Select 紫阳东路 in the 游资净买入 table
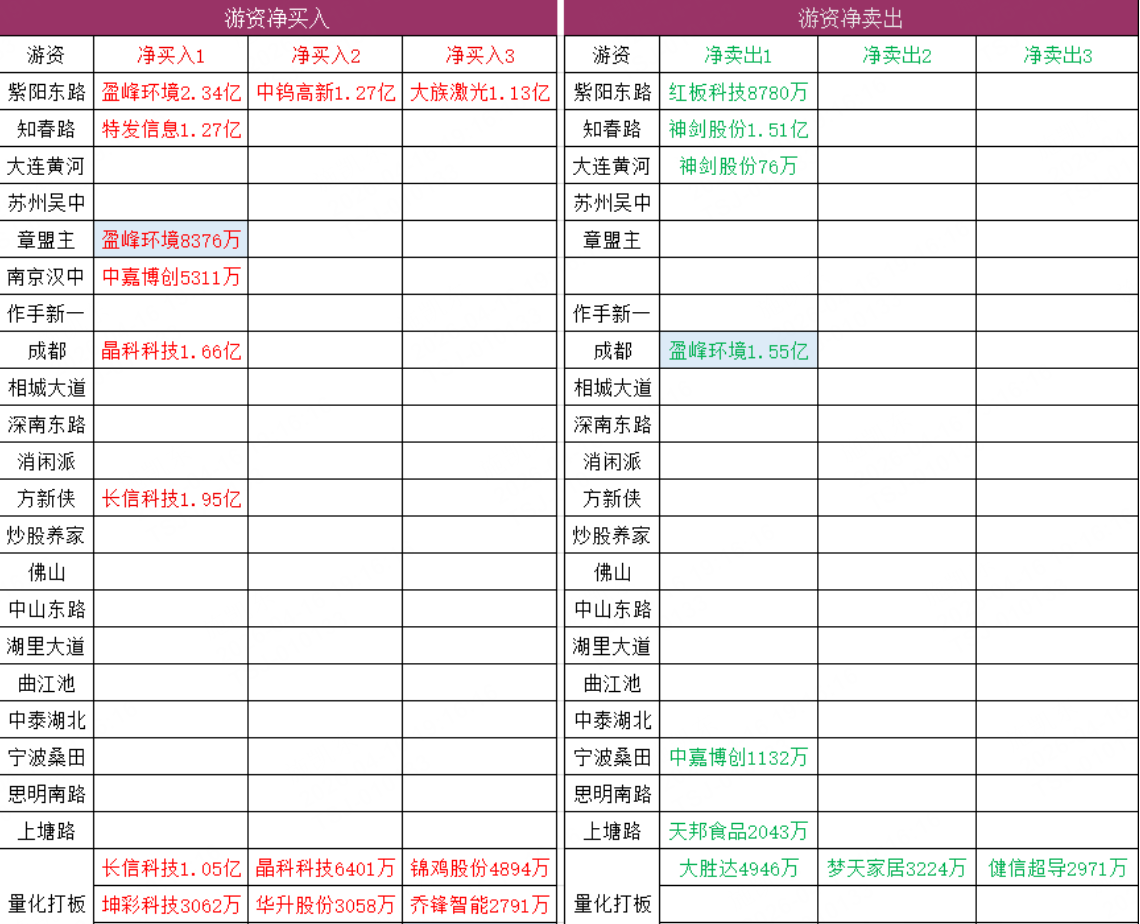The image size is (1140, 924). click(47, 92)
